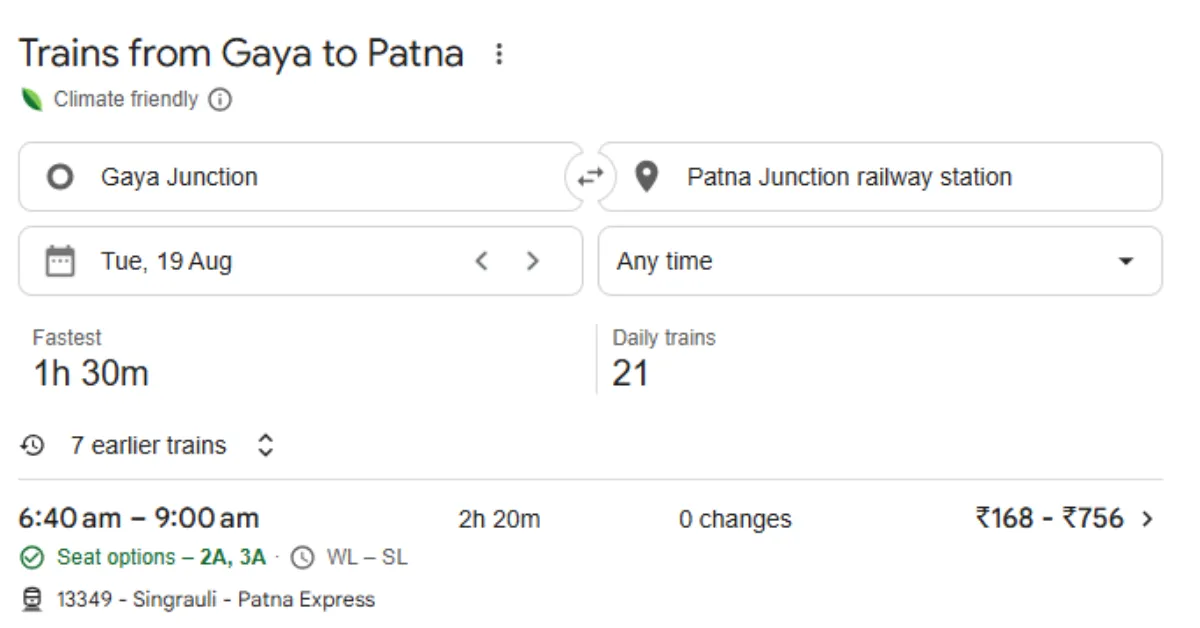Open 13349 Singrauli - Patna Express train

216,600
